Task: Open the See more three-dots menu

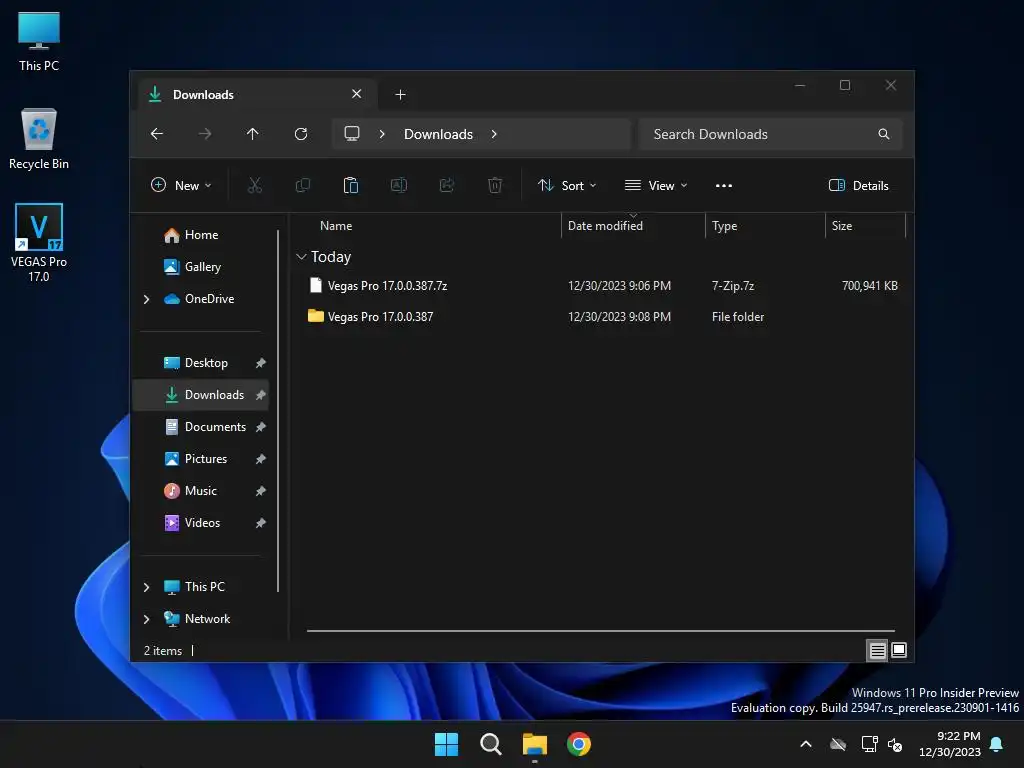Action: coord(724,185)
